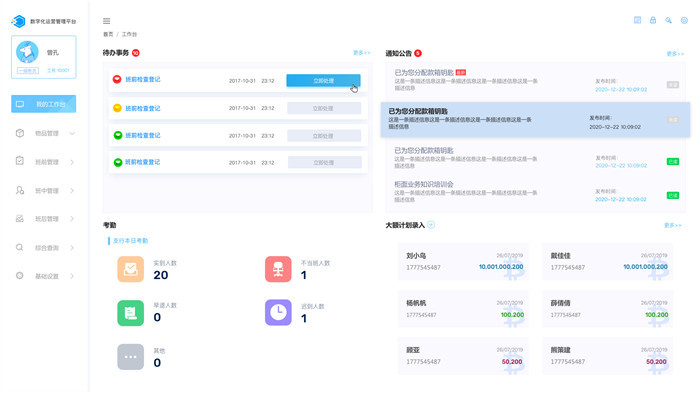Click the yellow status icon in the to-do list
Image resolution: width=700 pixels, height=393 pixels.
point(117,108)
